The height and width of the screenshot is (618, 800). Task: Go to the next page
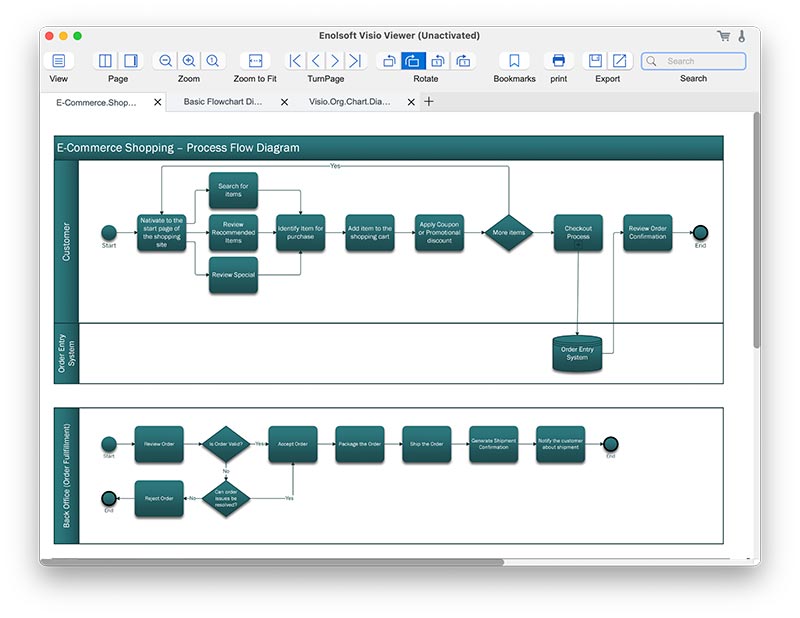click(x=336, y=61)
